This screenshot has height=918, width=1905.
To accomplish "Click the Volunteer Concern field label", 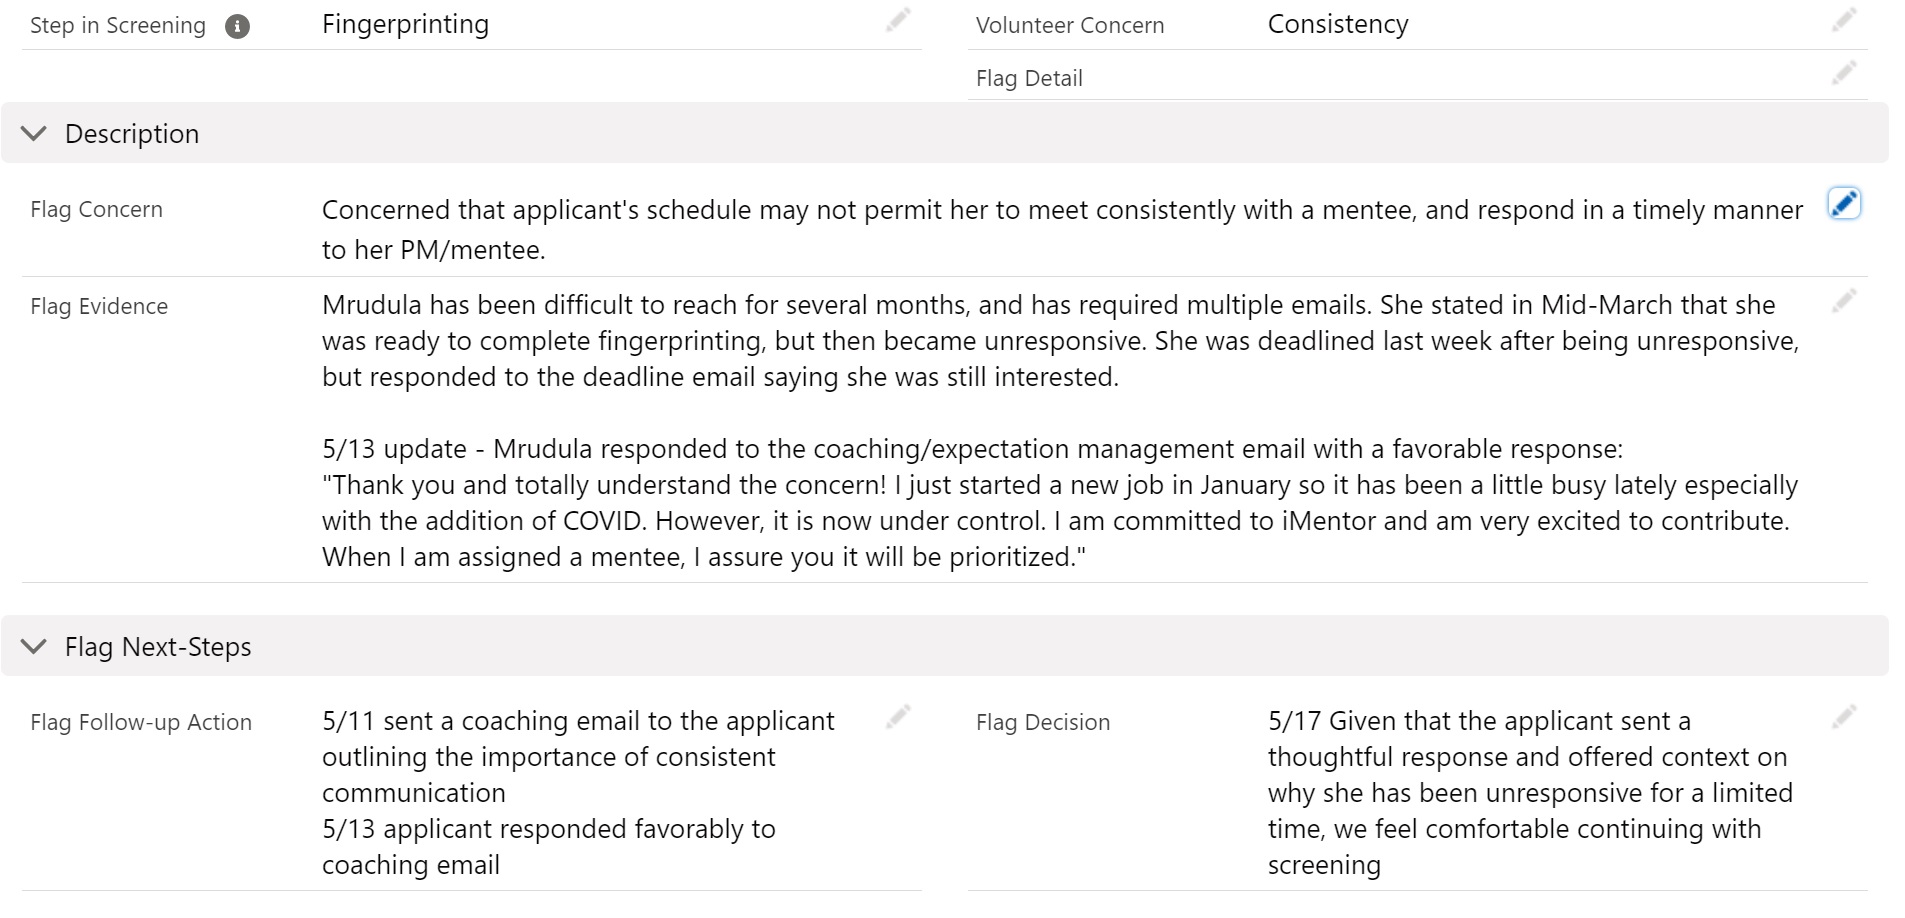I will pos(1069,26).
